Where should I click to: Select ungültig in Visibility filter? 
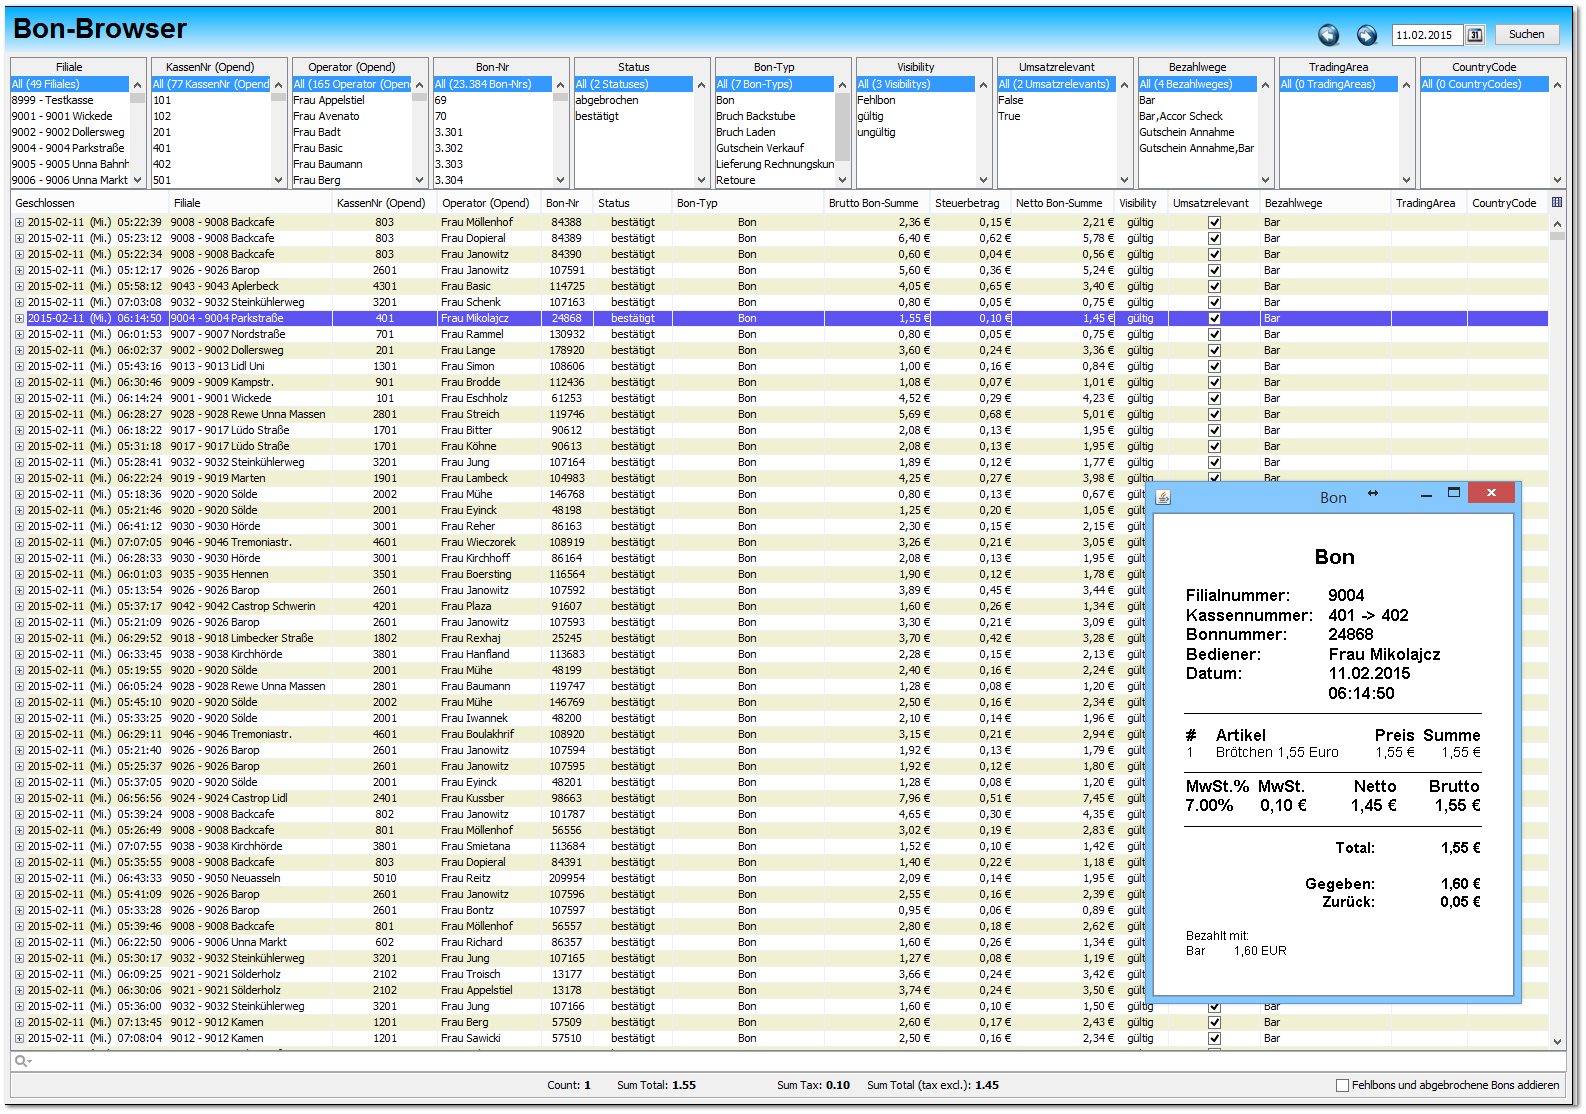[915, 132]
